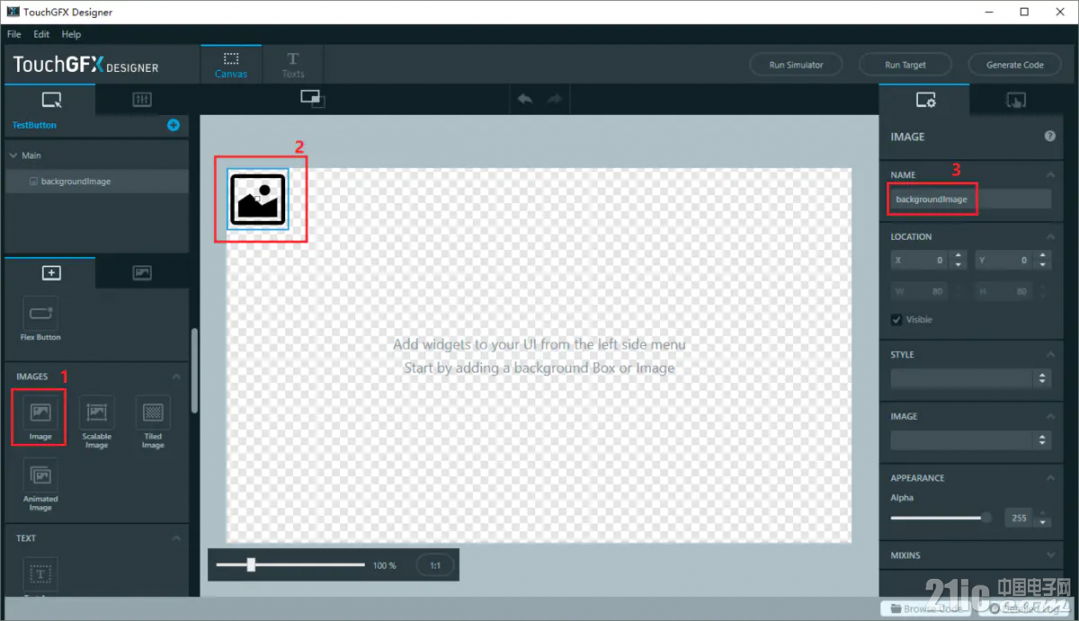Reset zoom with the 1:1 button
Screen dimensions: 1079x621
[435, 565]
